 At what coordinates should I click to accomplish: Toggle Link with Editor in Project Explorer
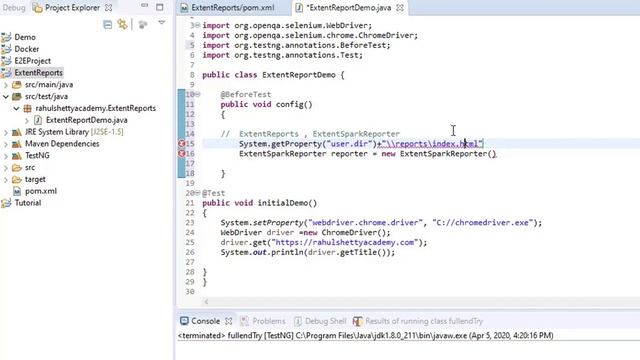122,24
